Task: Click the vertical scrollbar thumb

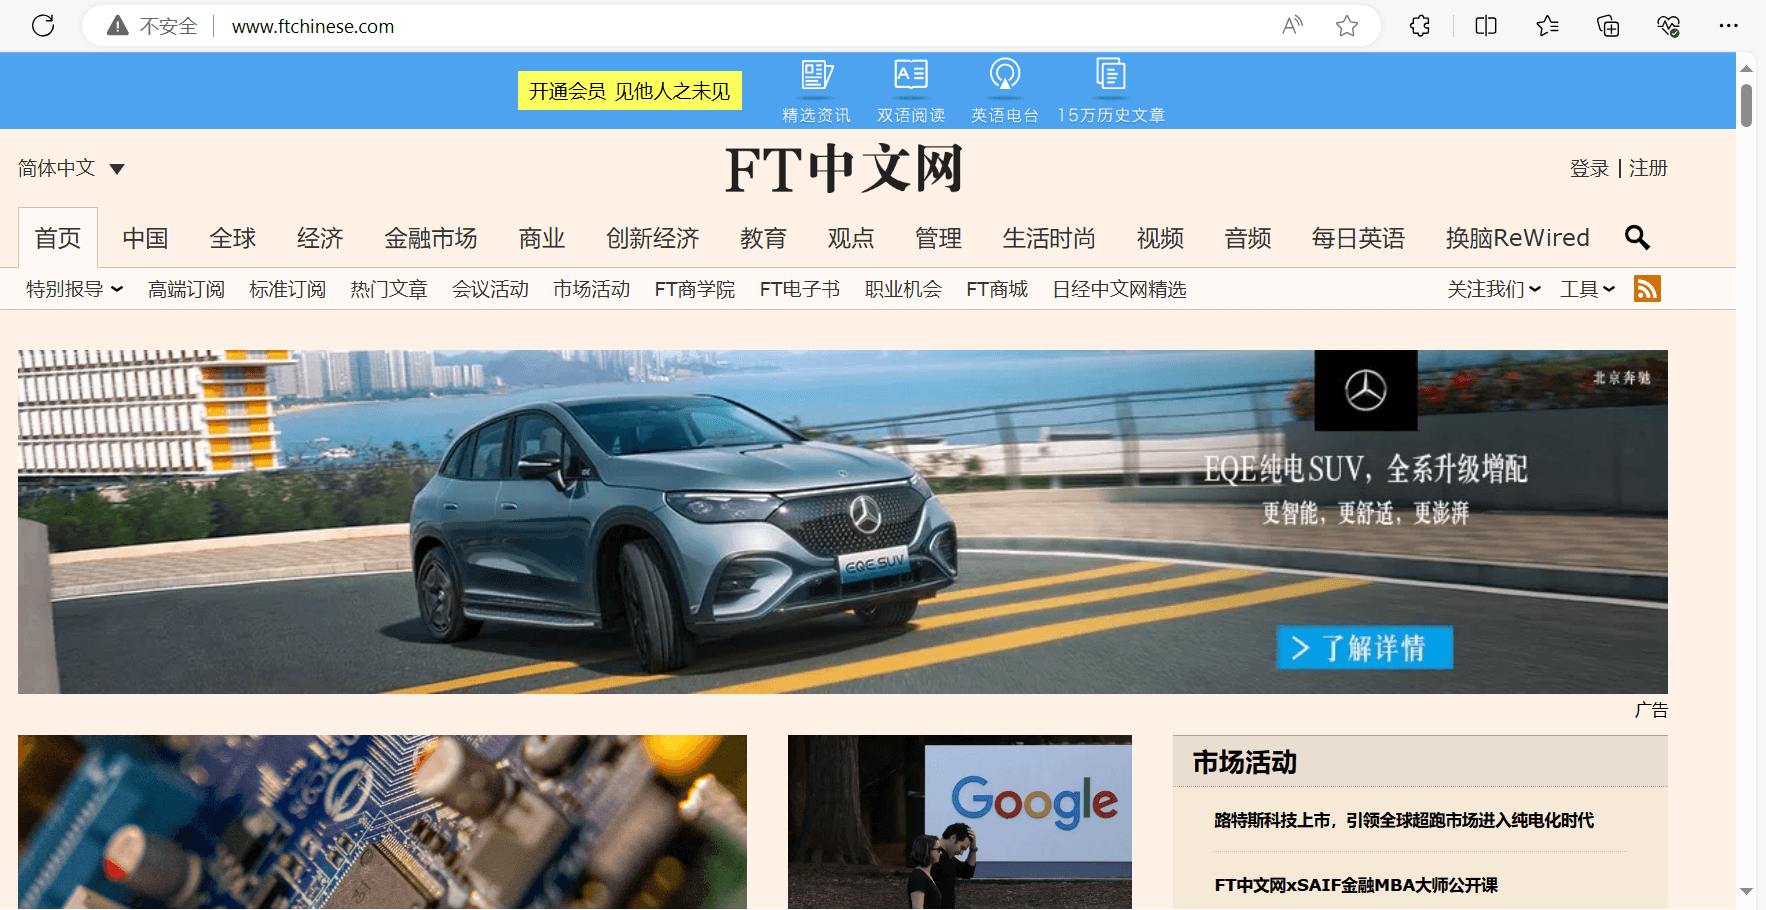Action: point(1746,105)
